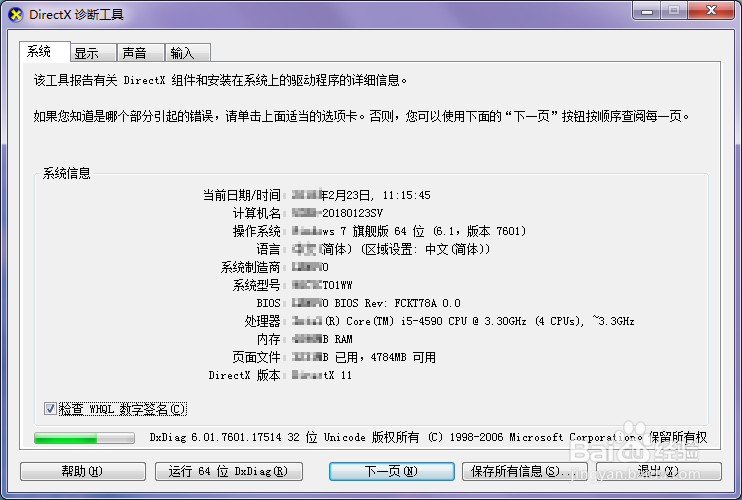Click the page file value 4784MB 可用
The image size is (742, 500).
click(363, 357)
